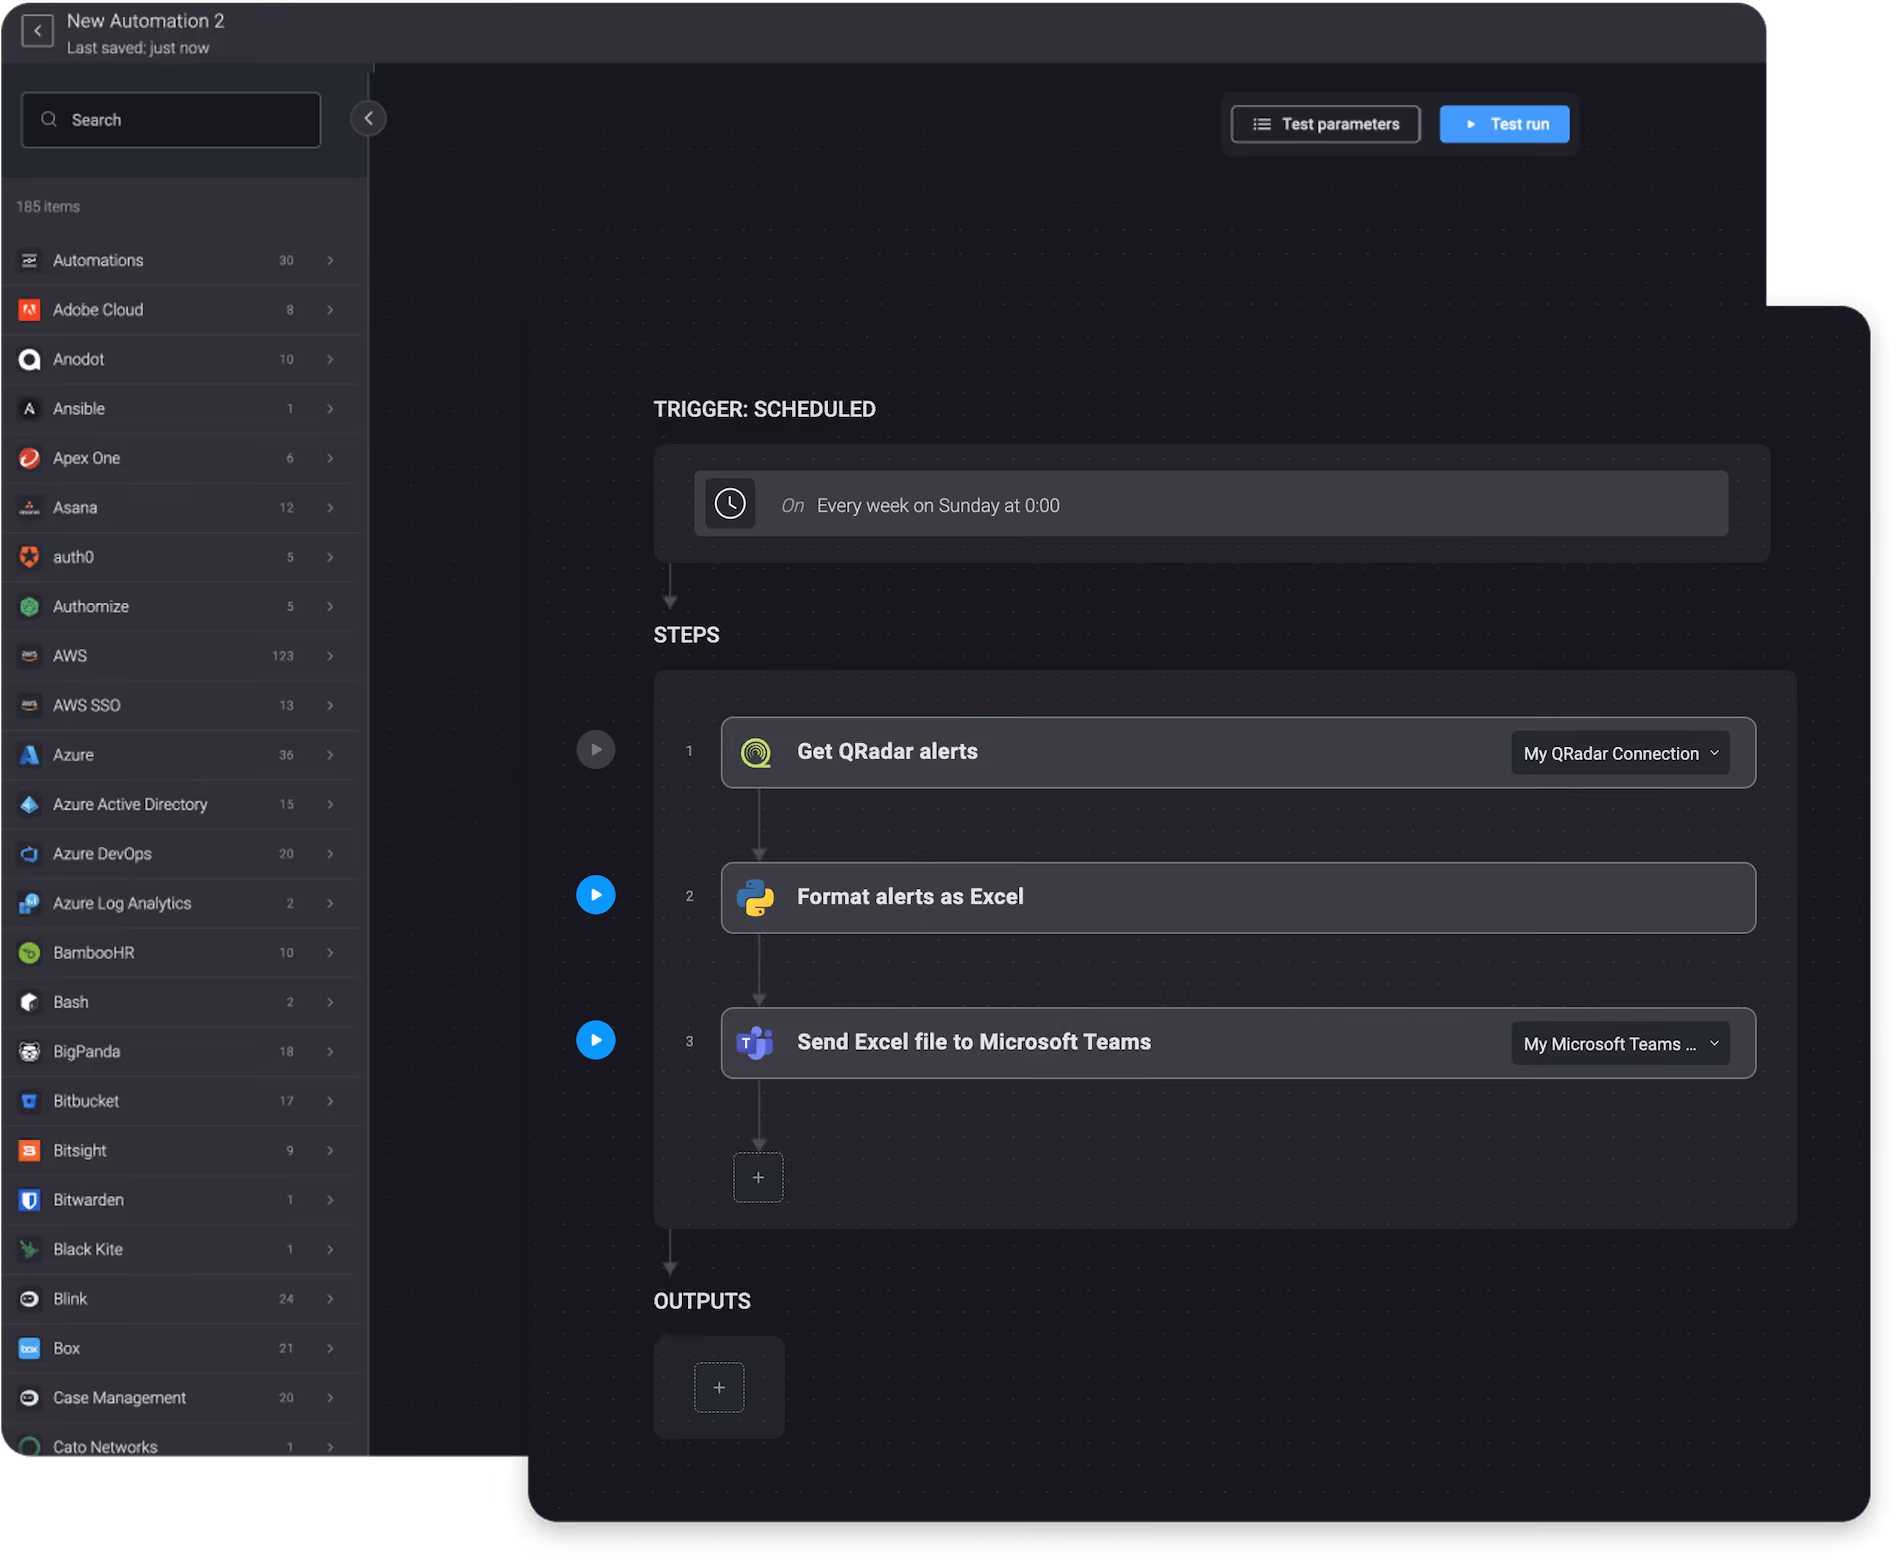
Task: Expand the Azure Log Analytics chevron
Action: click(330, 904)
